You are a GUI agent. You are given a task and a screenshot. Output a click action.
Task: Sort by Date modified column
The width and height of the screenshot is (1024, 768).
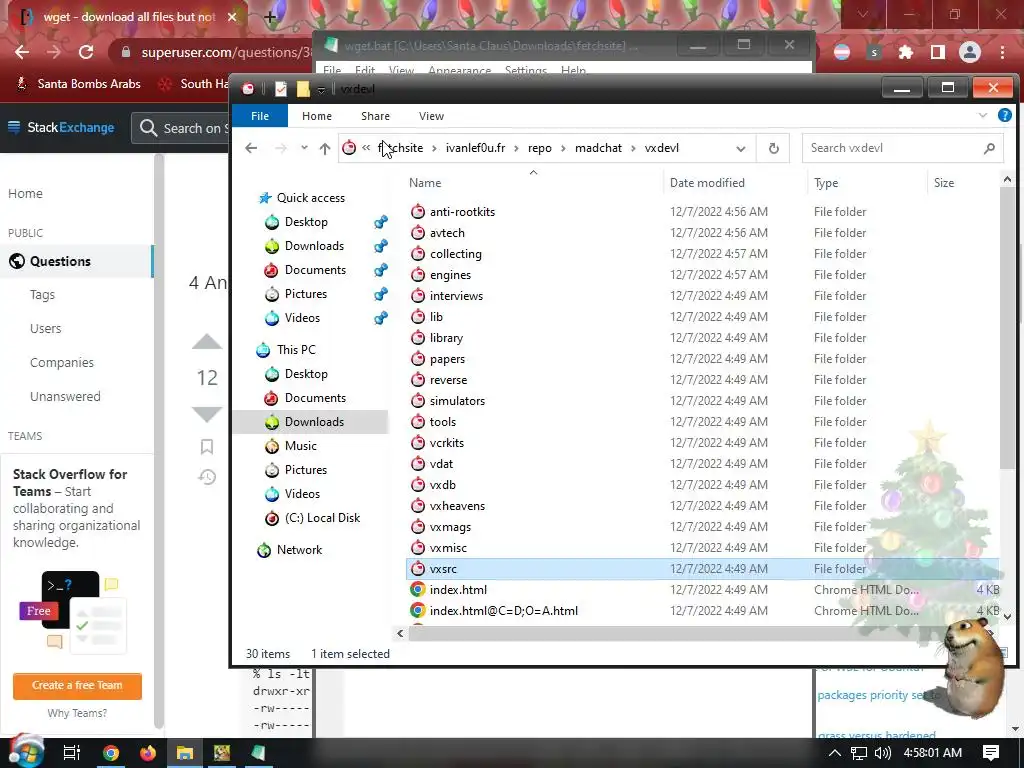click(x=707, y=183)
